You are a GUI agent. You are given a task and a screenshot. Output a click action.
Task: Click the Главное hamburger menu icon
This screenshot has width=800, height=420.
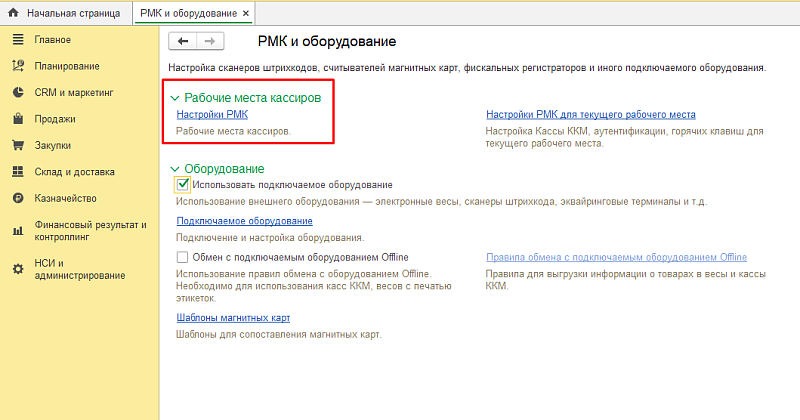[x=17, y=39]
